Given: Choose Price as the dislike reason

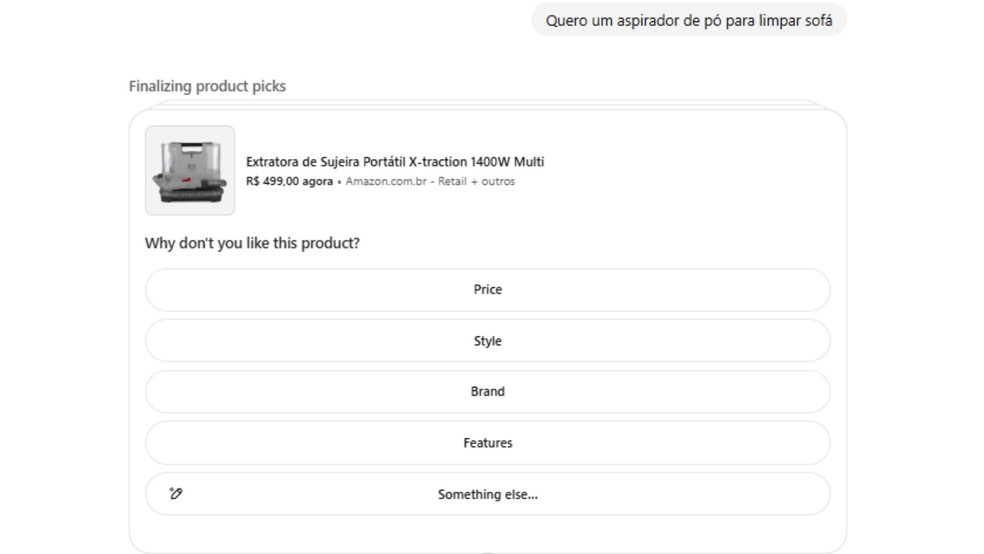Looking at the screenshot, I should pyautogui.click(x=488, y=290).
